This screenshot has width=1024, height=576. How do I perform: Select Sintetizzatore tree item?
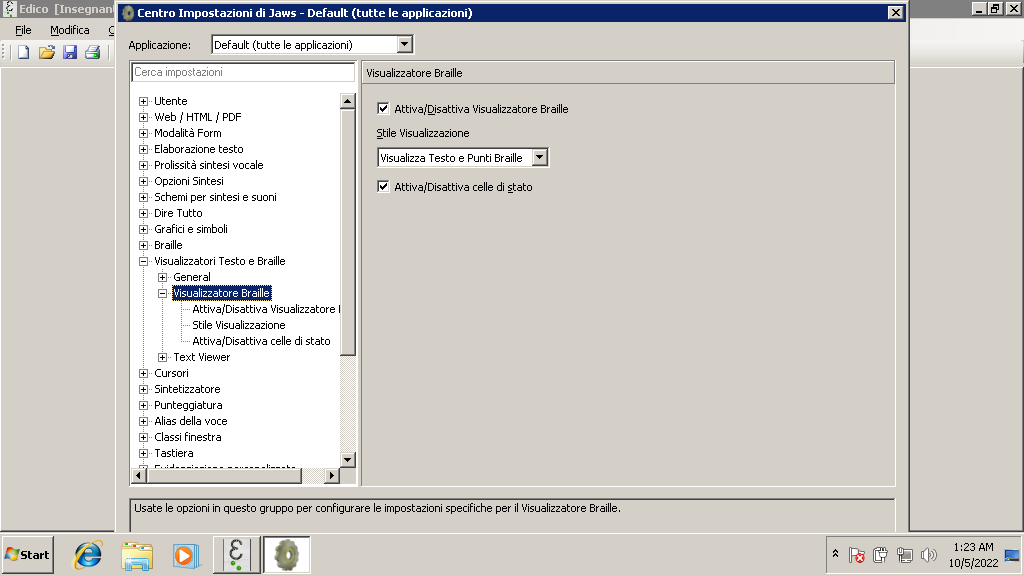187,389
